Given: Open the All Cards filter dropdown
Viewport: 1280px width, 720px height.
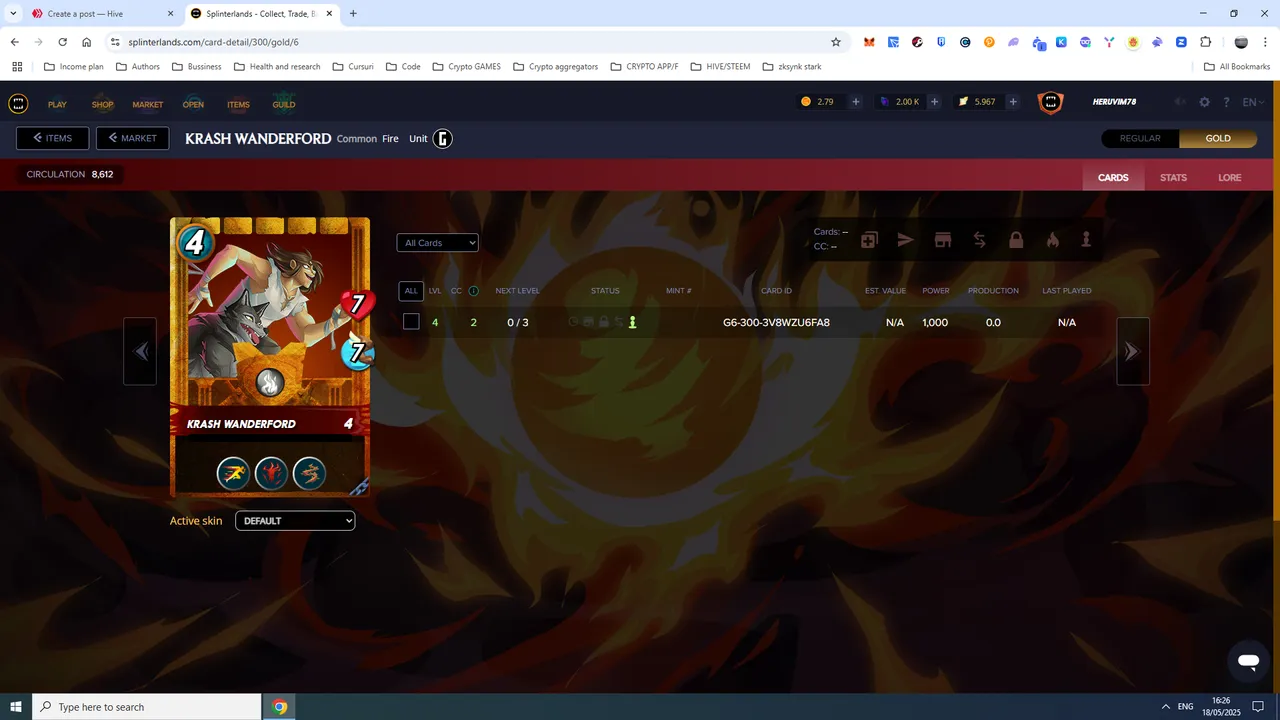Looking at the screenshot, I should [437, 243].
